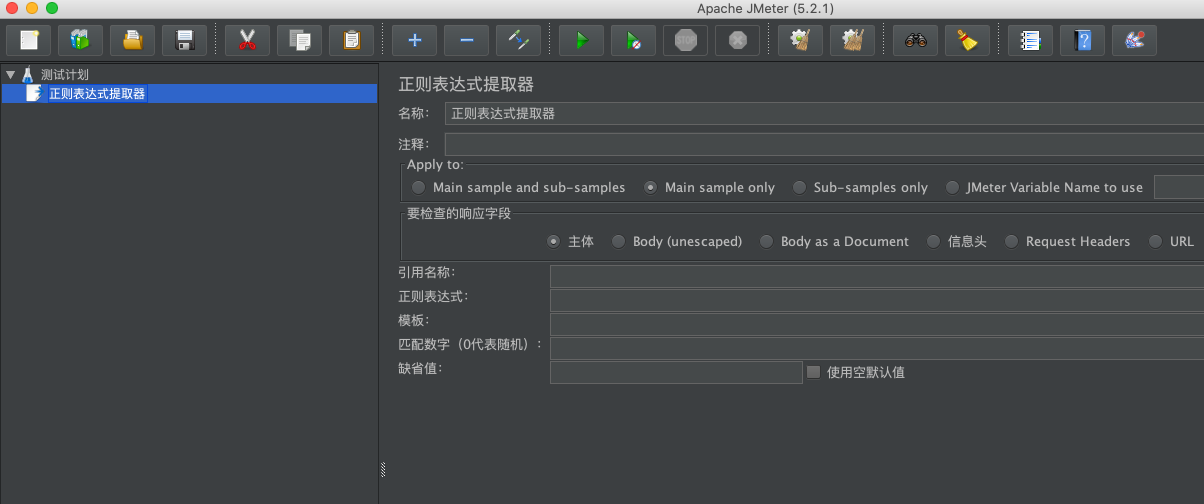
Task: Start test without pauses icon
Action: [633, 40]
